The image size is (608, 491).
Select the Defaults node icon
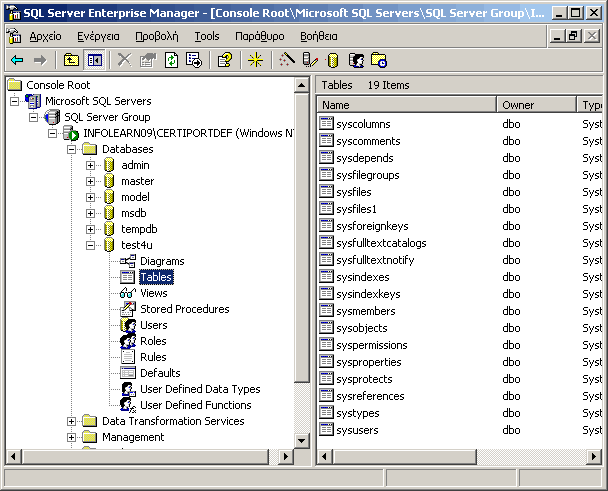tap(128, 373)
